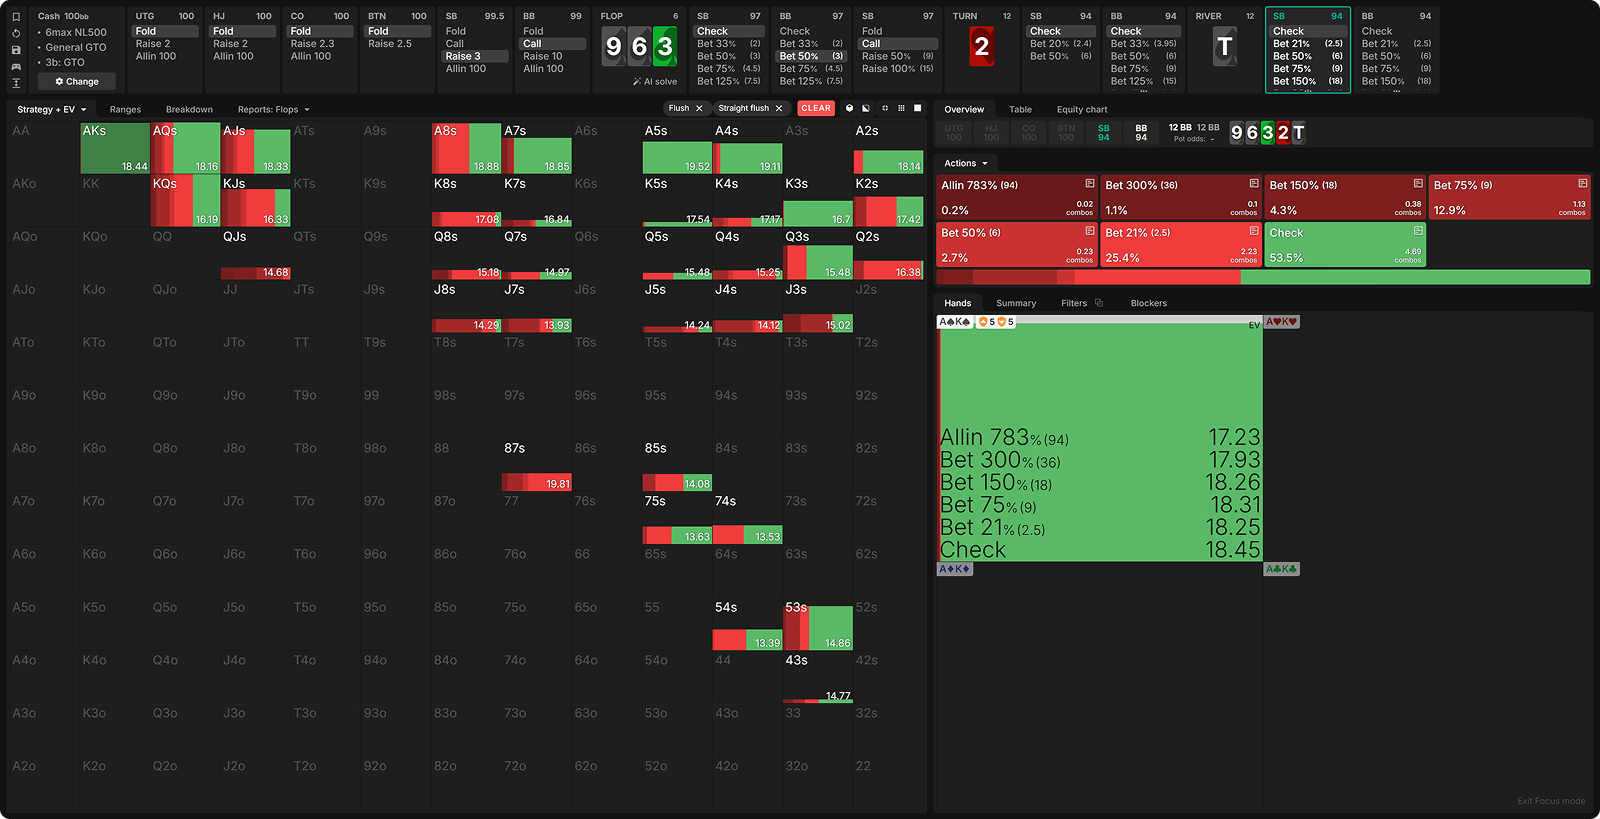Select the BB 94 position toggle
This screenshot has width=1600, height=819.
point(1141,133)
